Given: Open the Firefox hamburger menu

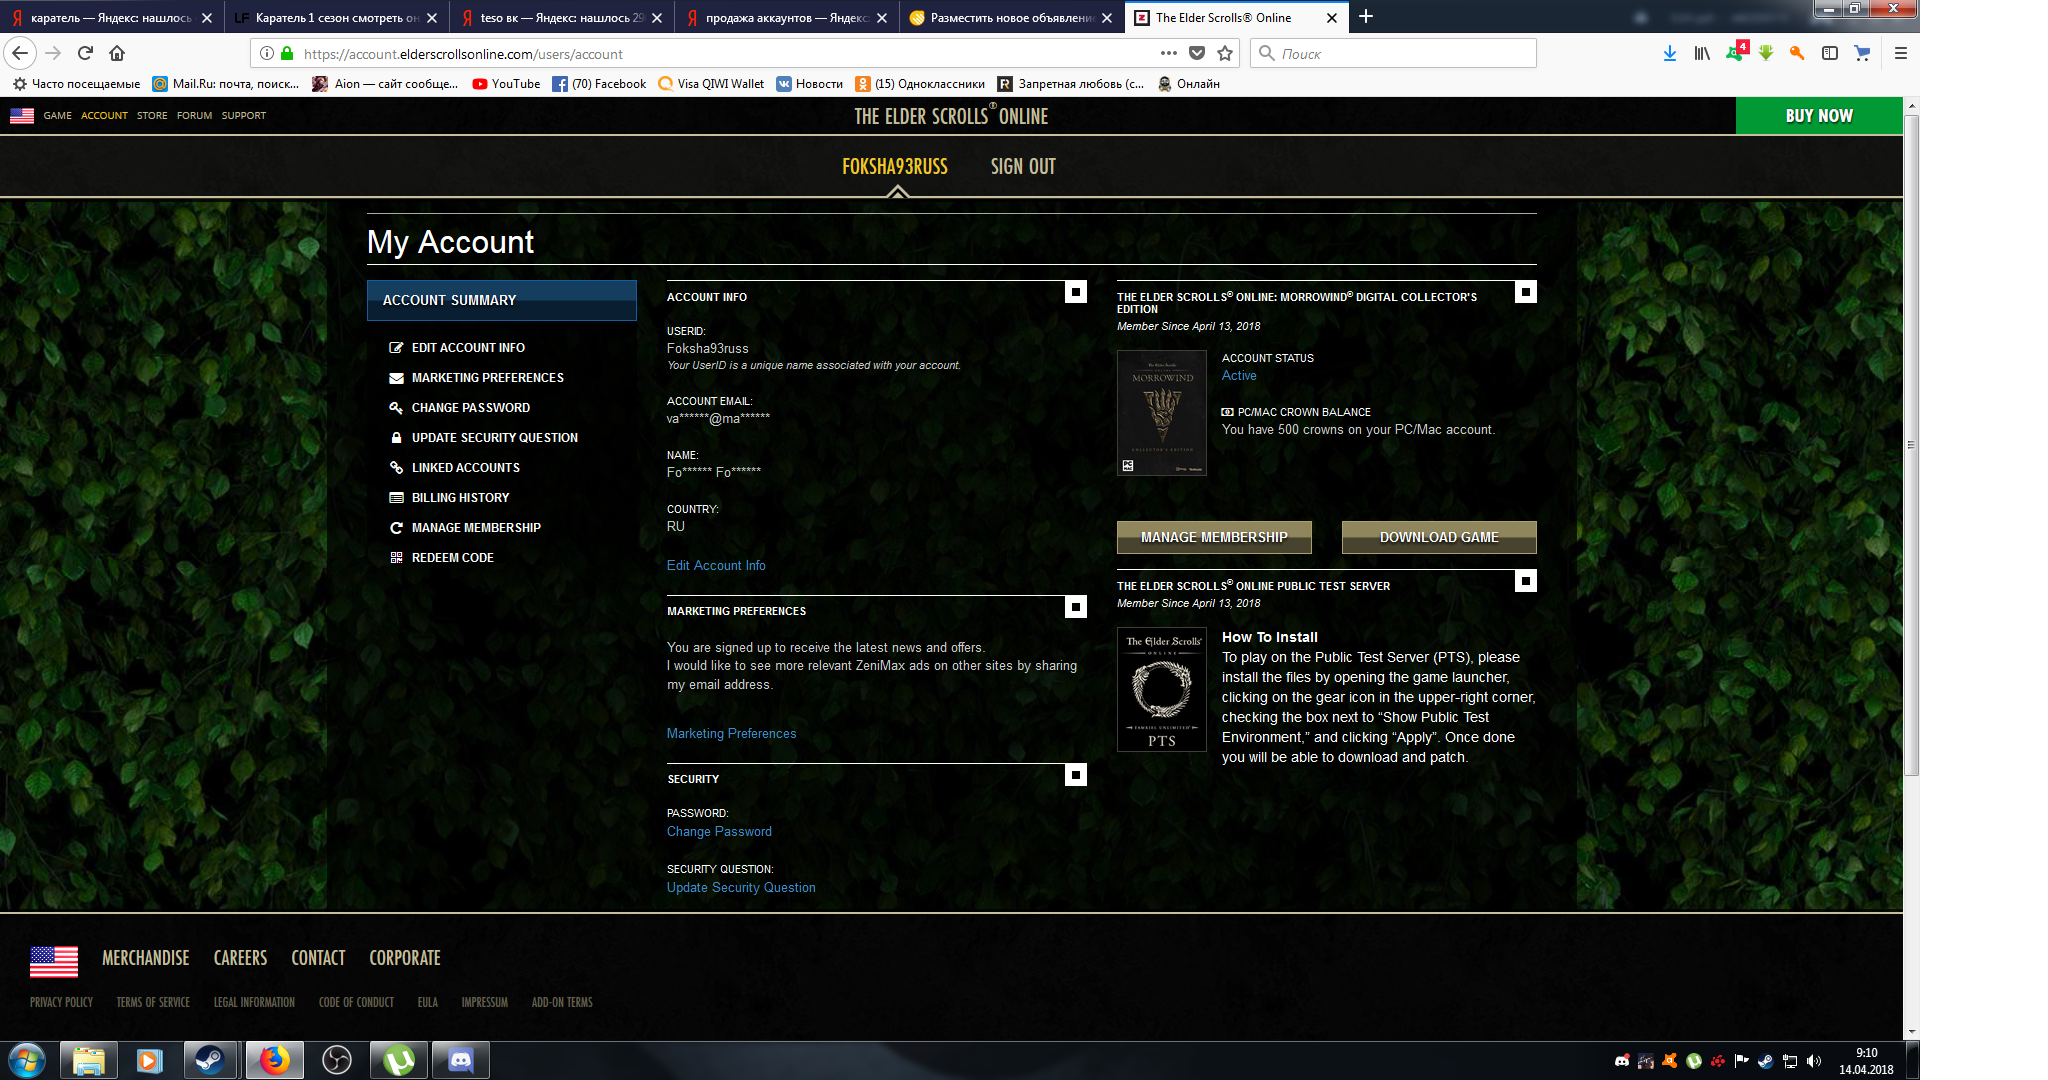Looking at the screenshot, I should [x=1901, y=53].
